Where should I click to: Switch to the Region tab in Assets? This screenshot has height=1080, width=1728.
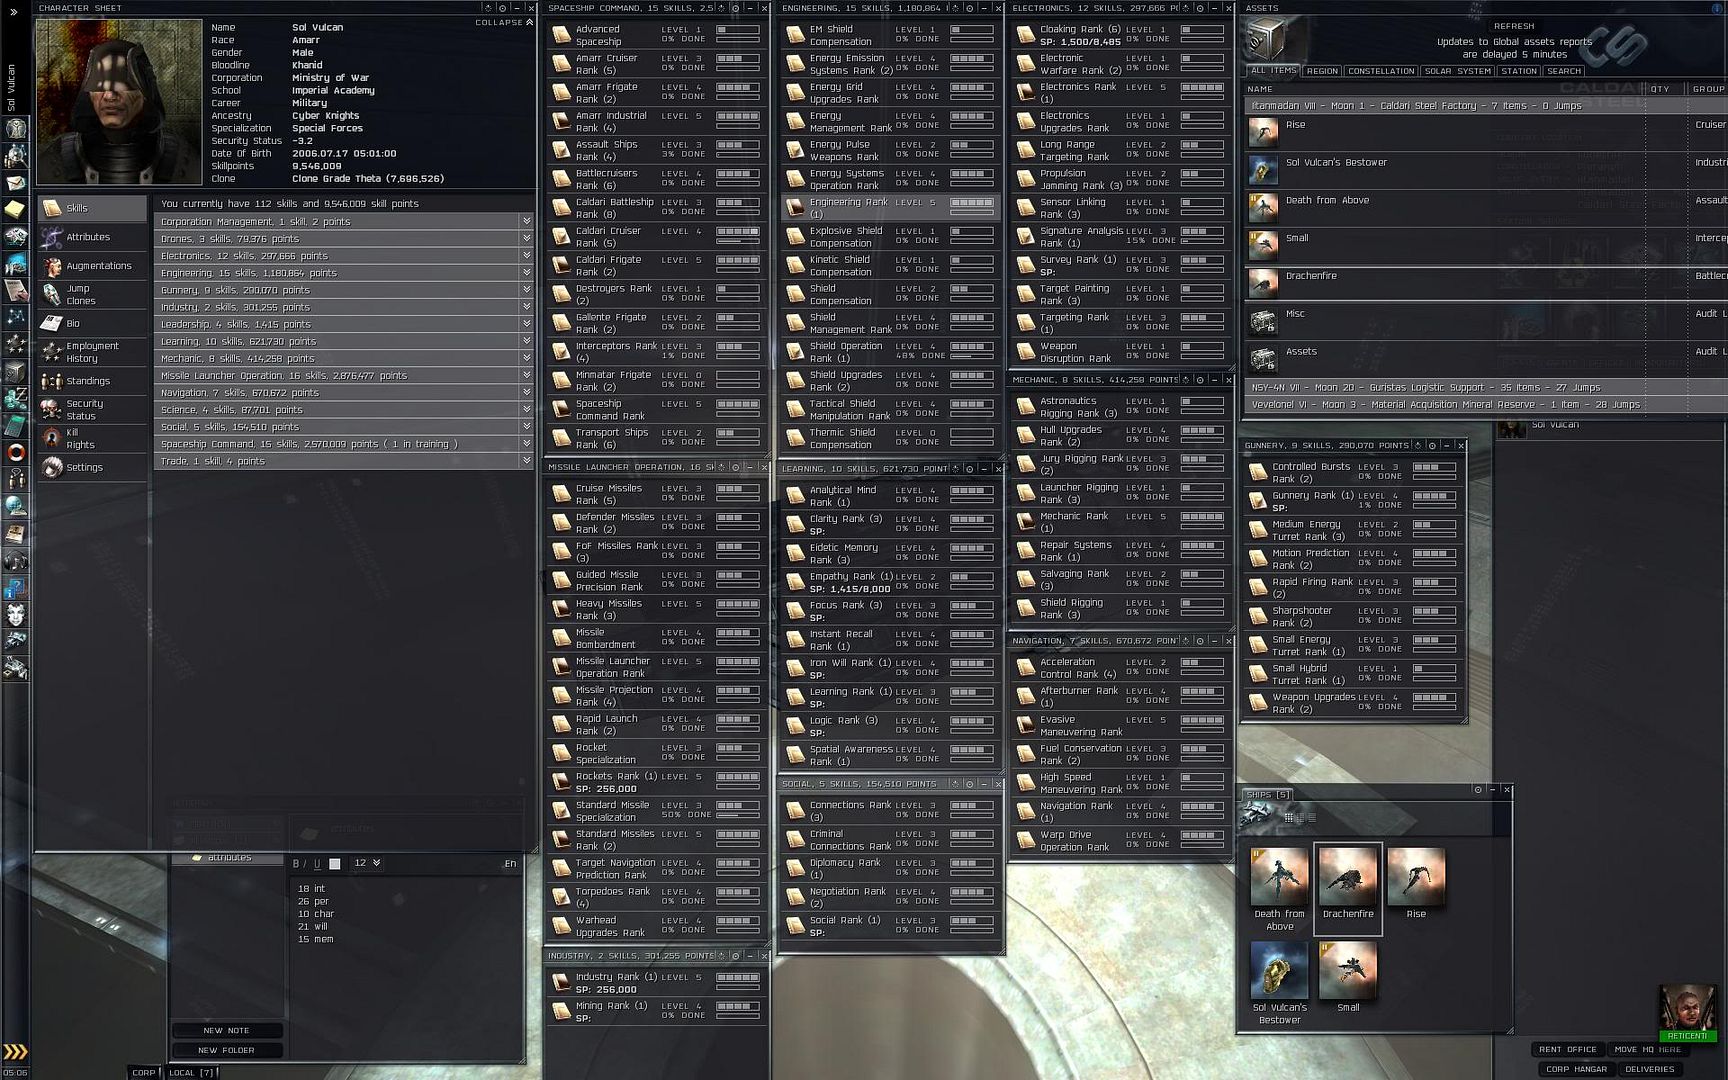1321,71
